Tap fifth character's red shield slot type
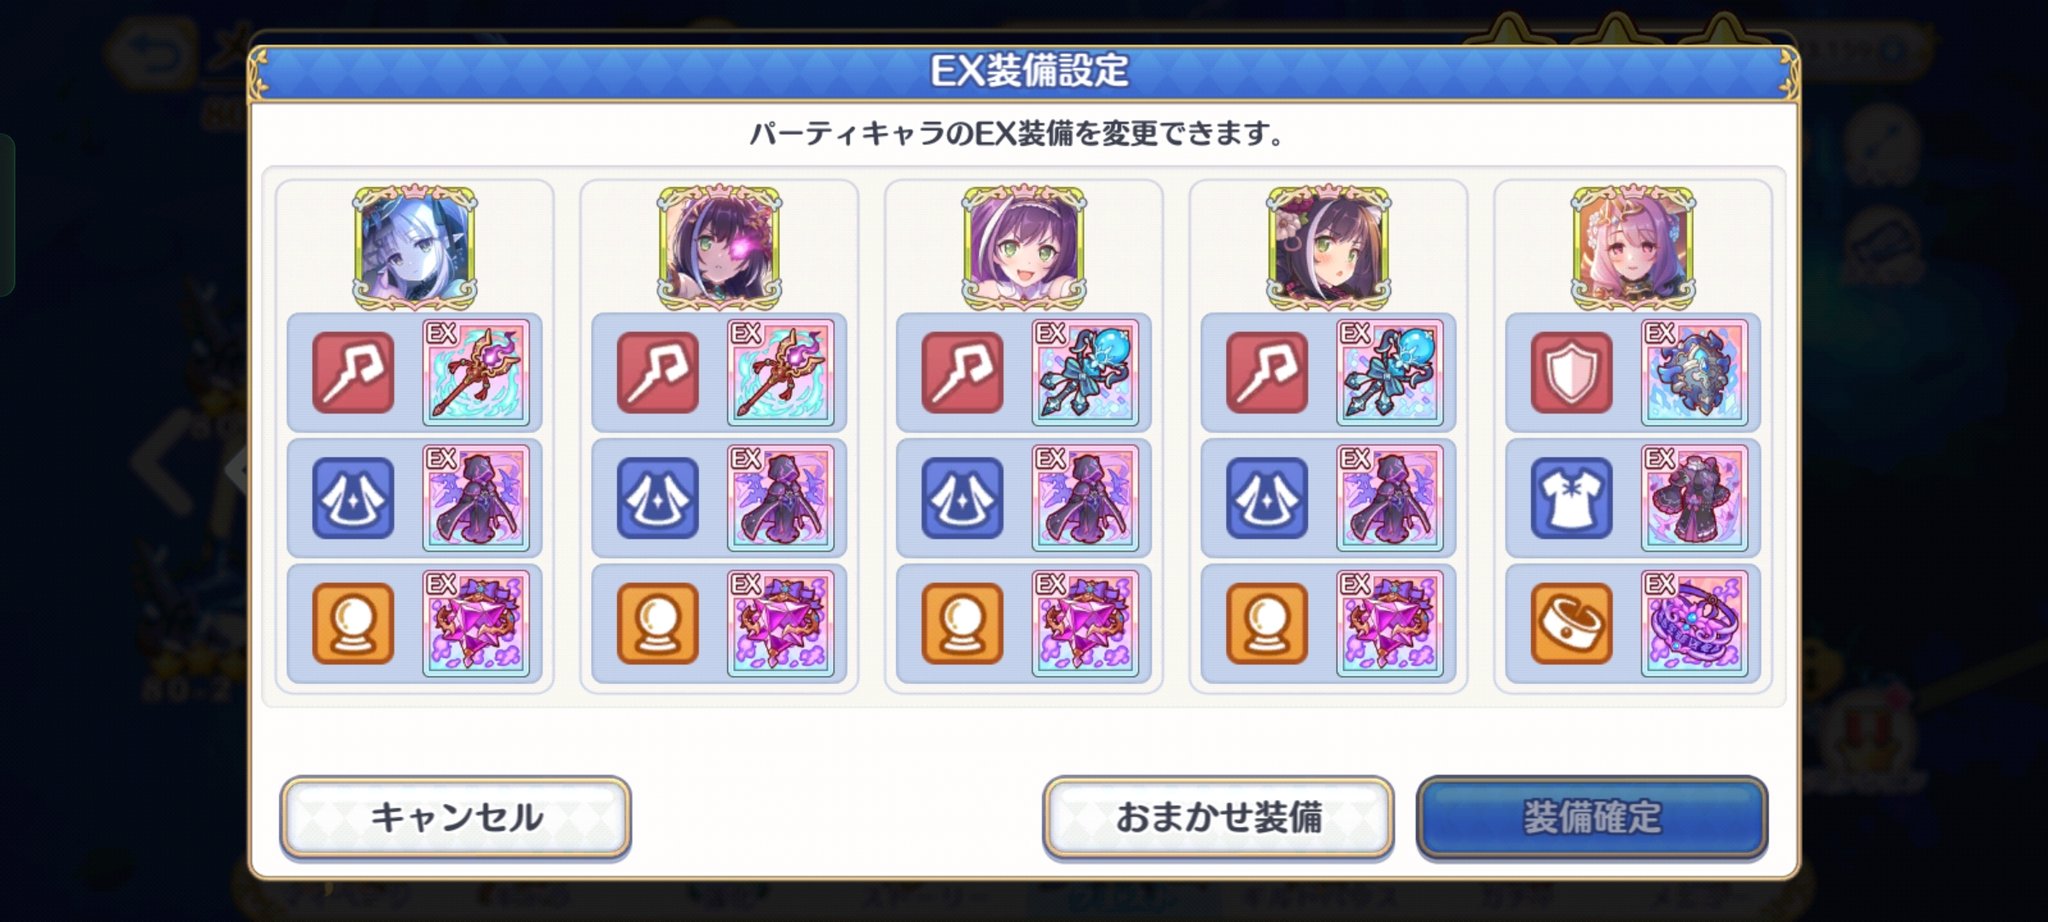Screen dimensions: 2048x922 (1571, 373)
